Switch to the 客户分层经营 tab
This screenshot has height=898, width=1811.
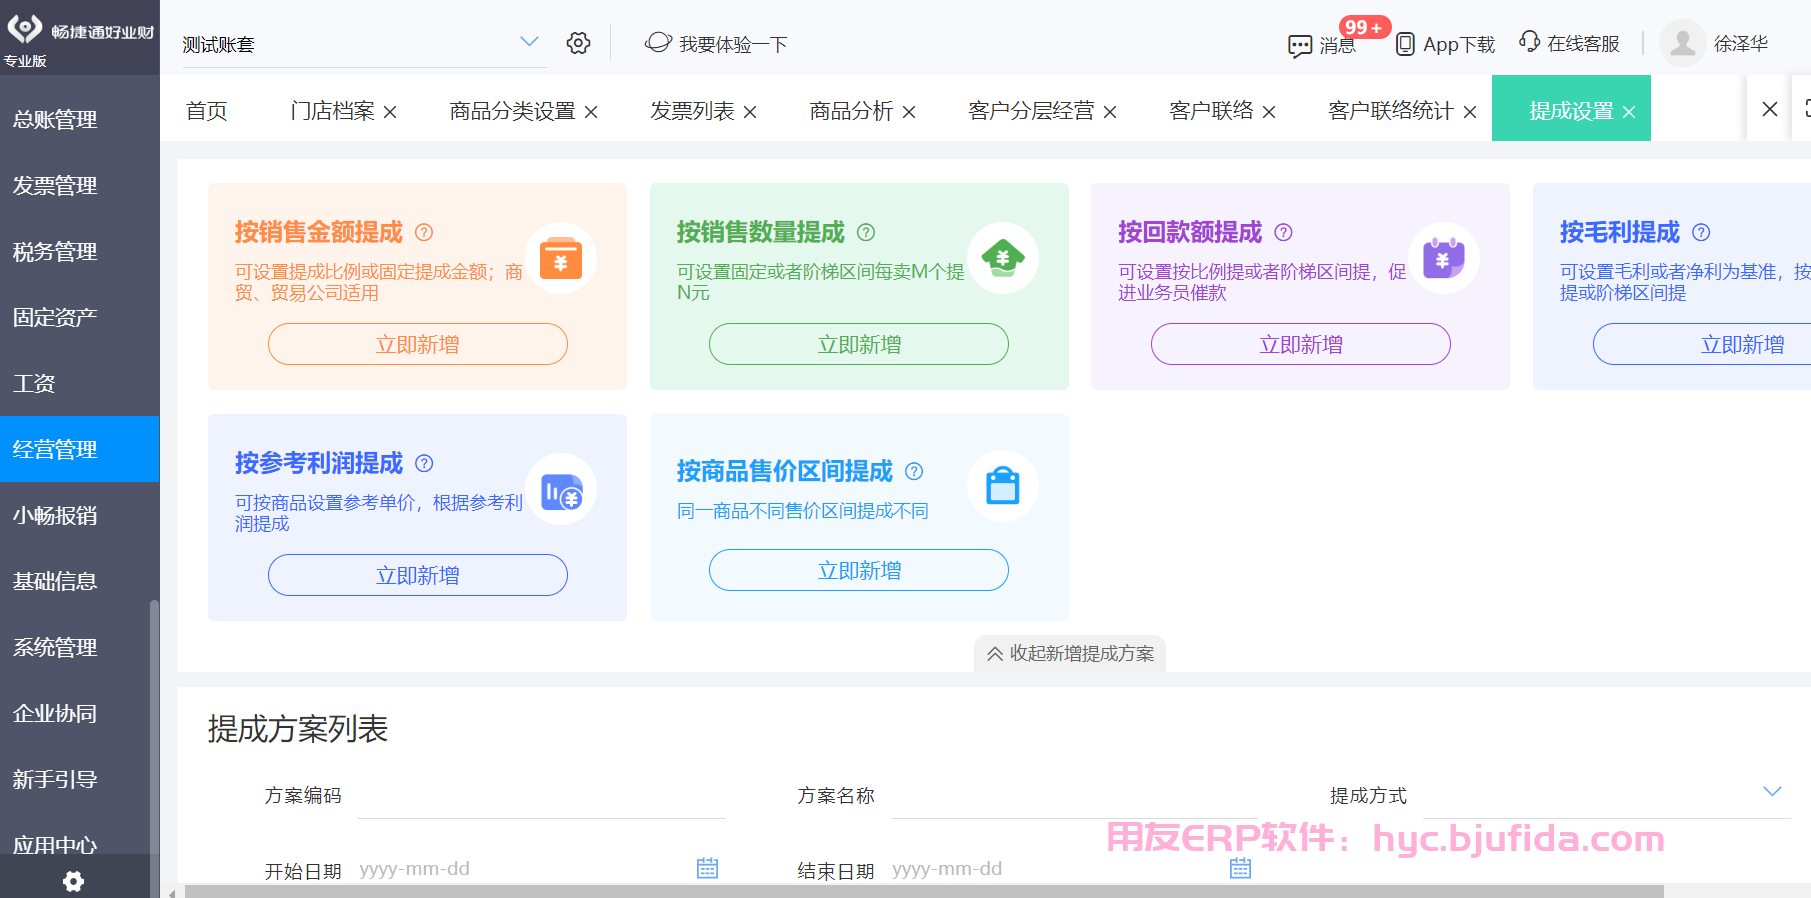[x=1031, y=110]
